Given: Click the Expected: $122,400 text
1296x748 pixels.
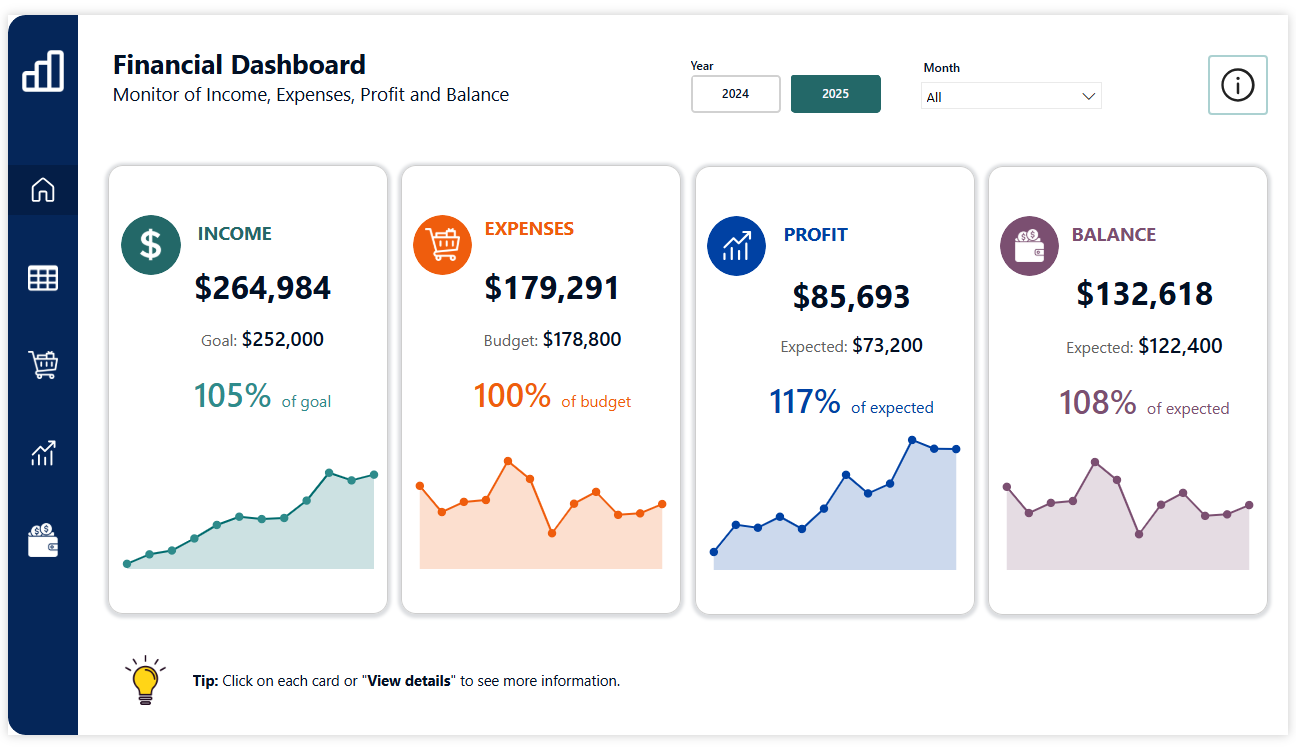Looking at the screenshot, I should pos(1144,347).
